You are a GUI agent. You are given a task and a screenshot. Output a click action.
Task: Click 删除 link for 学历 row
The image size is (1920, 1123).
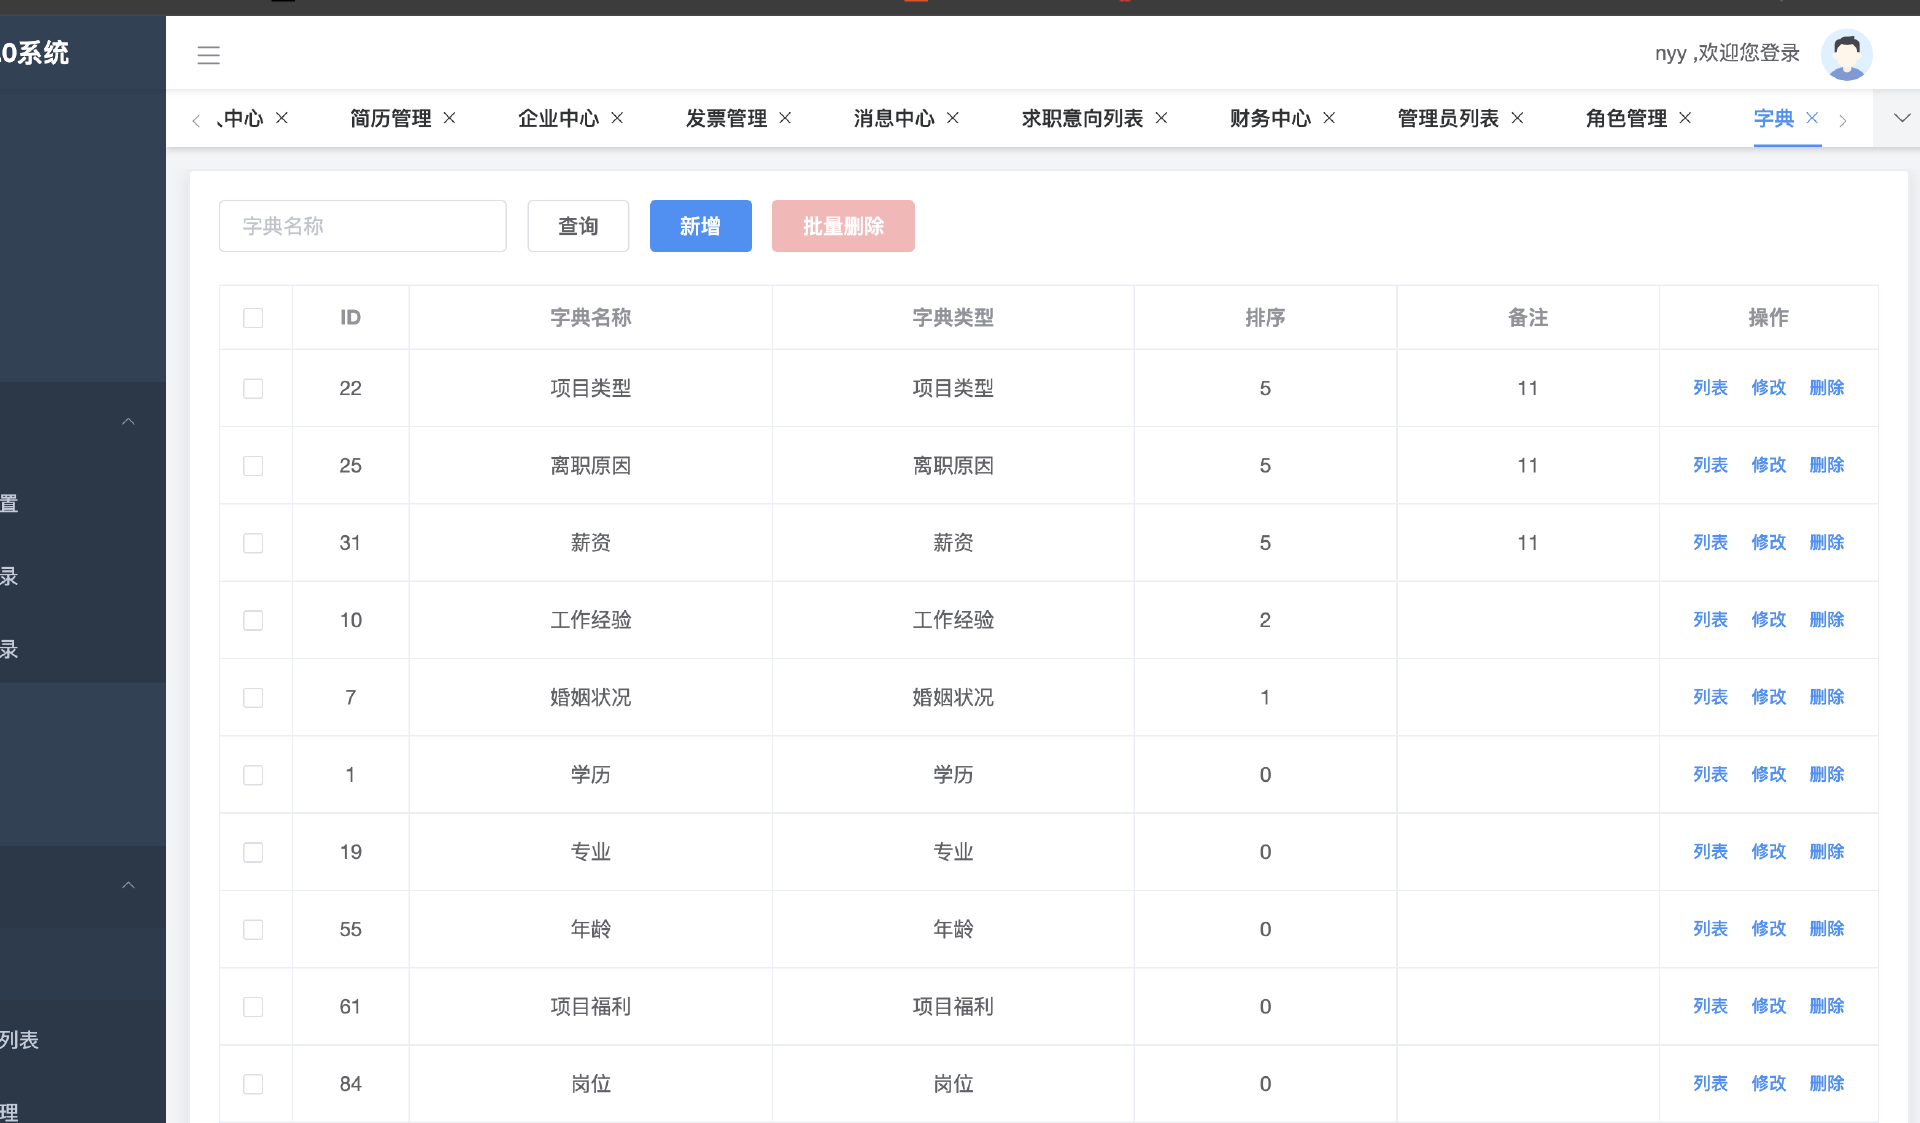click(x=1826, y=774)
